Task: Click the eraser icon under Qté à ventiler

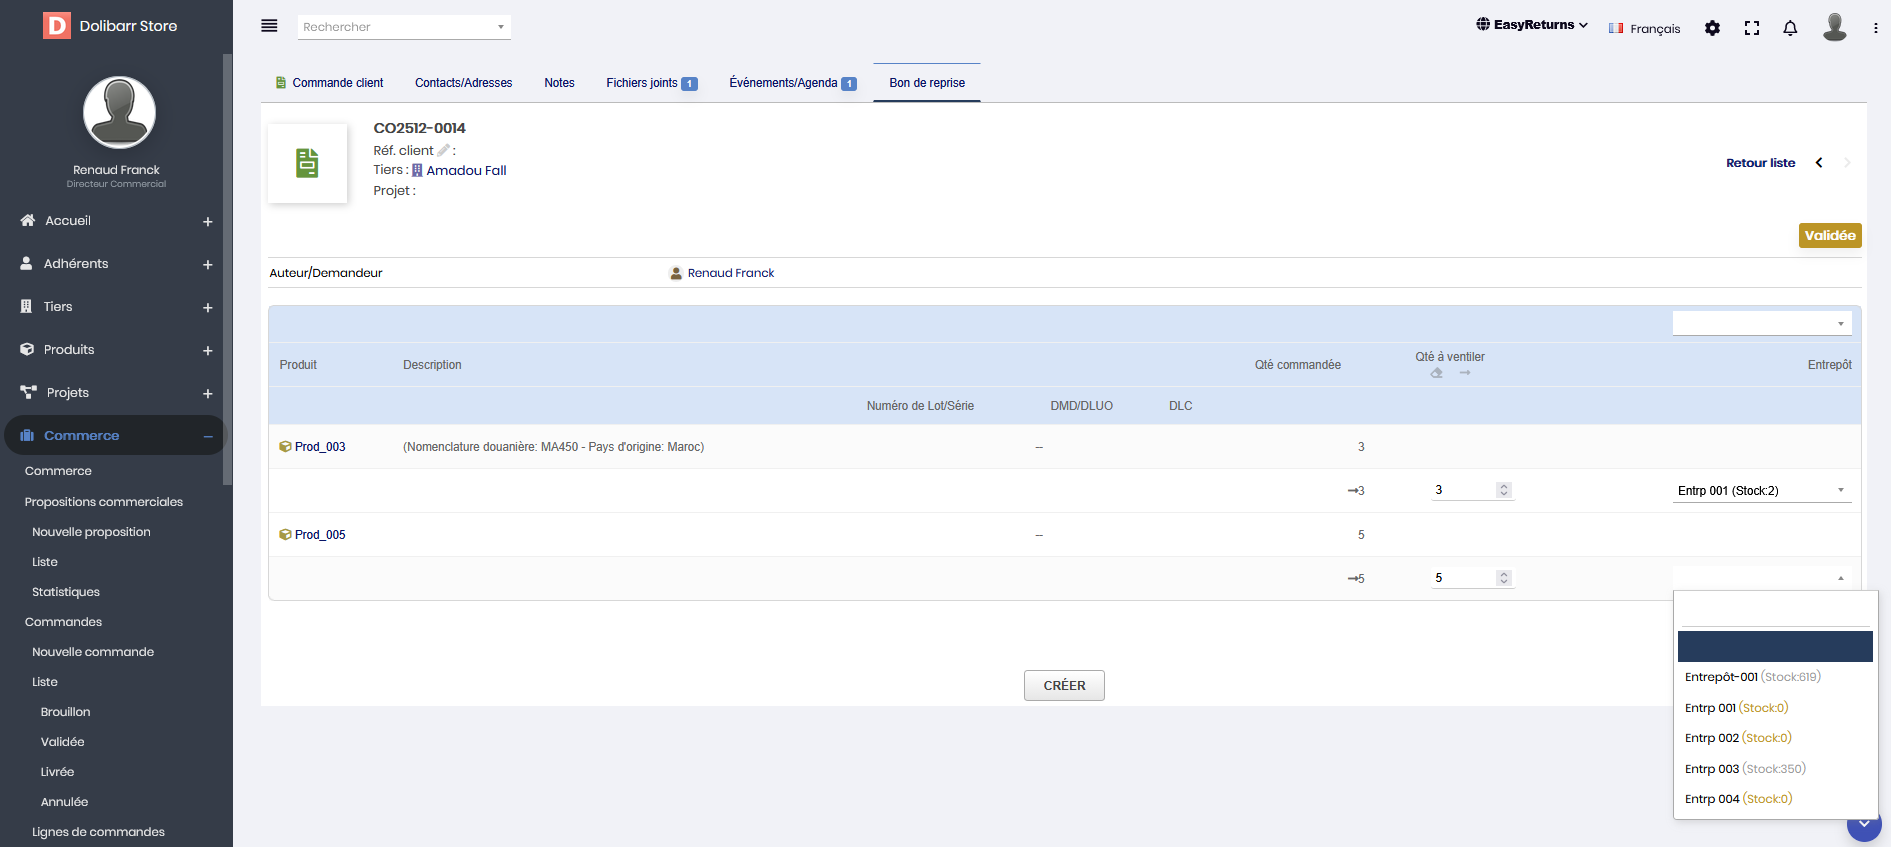Action: 1436,373
